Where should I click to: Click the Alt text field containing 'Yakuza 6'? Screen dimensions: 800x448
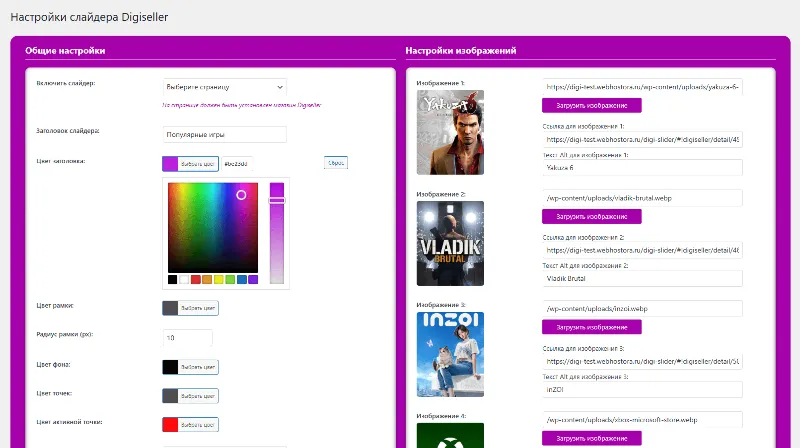point(643,168)
